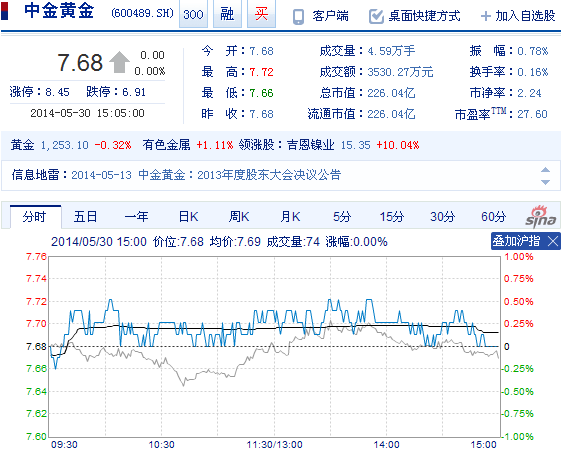Click the 最高 value 7.72

coord(261,72)
